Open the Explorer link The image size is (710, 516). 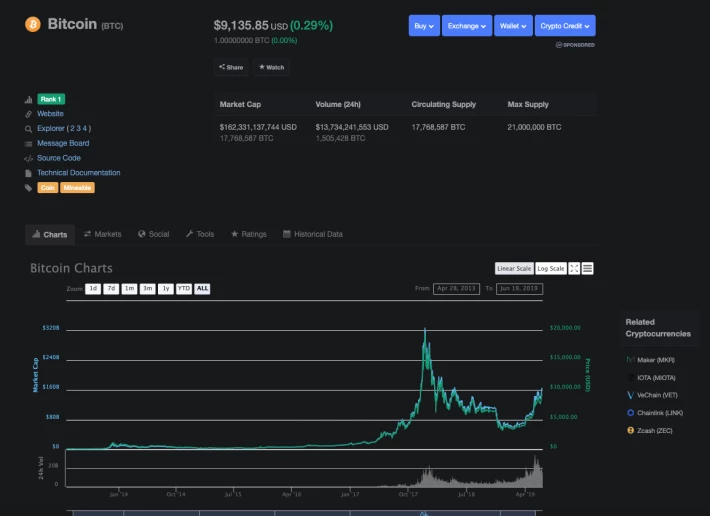pos(51,129)
